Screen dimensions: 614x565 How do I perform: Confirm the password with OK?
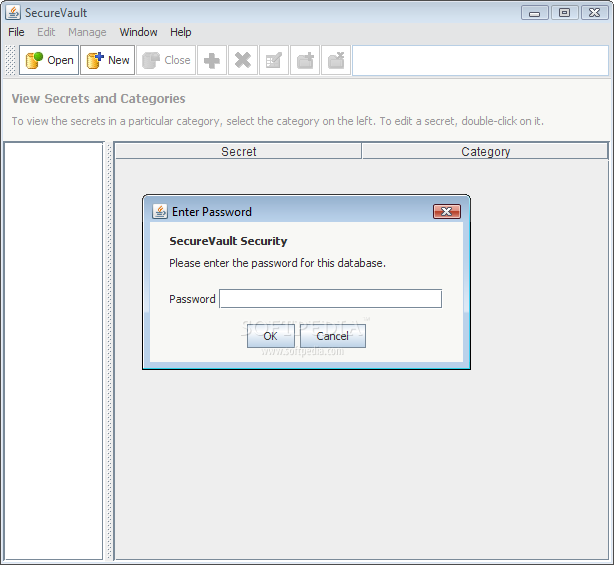click(271, 336)
